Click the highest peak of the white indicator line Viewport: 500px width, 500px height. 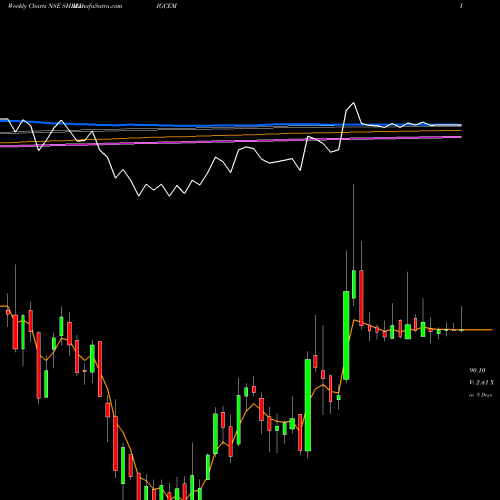click(x=353, y=103)
